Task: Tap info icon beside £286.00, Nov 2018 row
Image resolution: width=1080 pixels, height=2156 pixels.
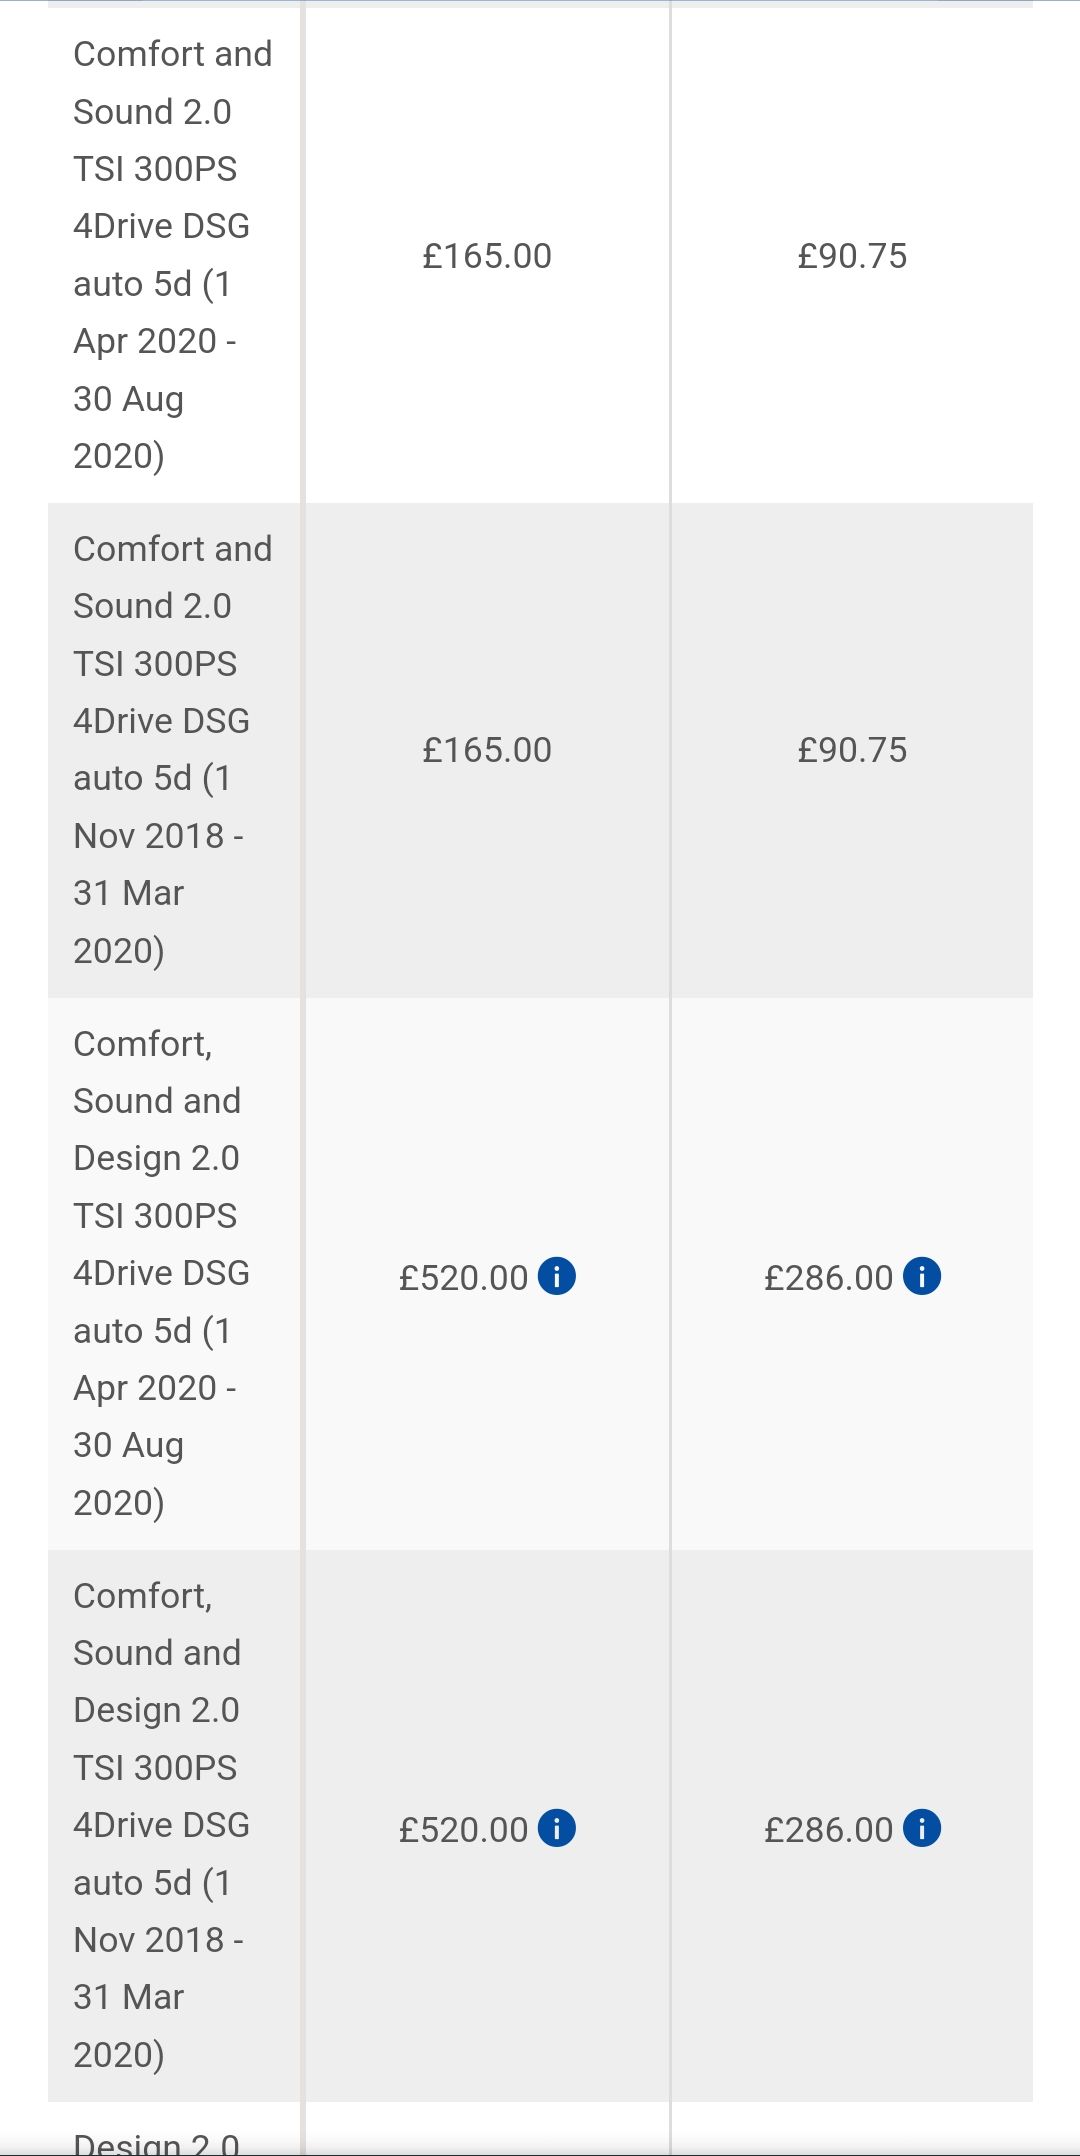Action: coord(922,1828)
